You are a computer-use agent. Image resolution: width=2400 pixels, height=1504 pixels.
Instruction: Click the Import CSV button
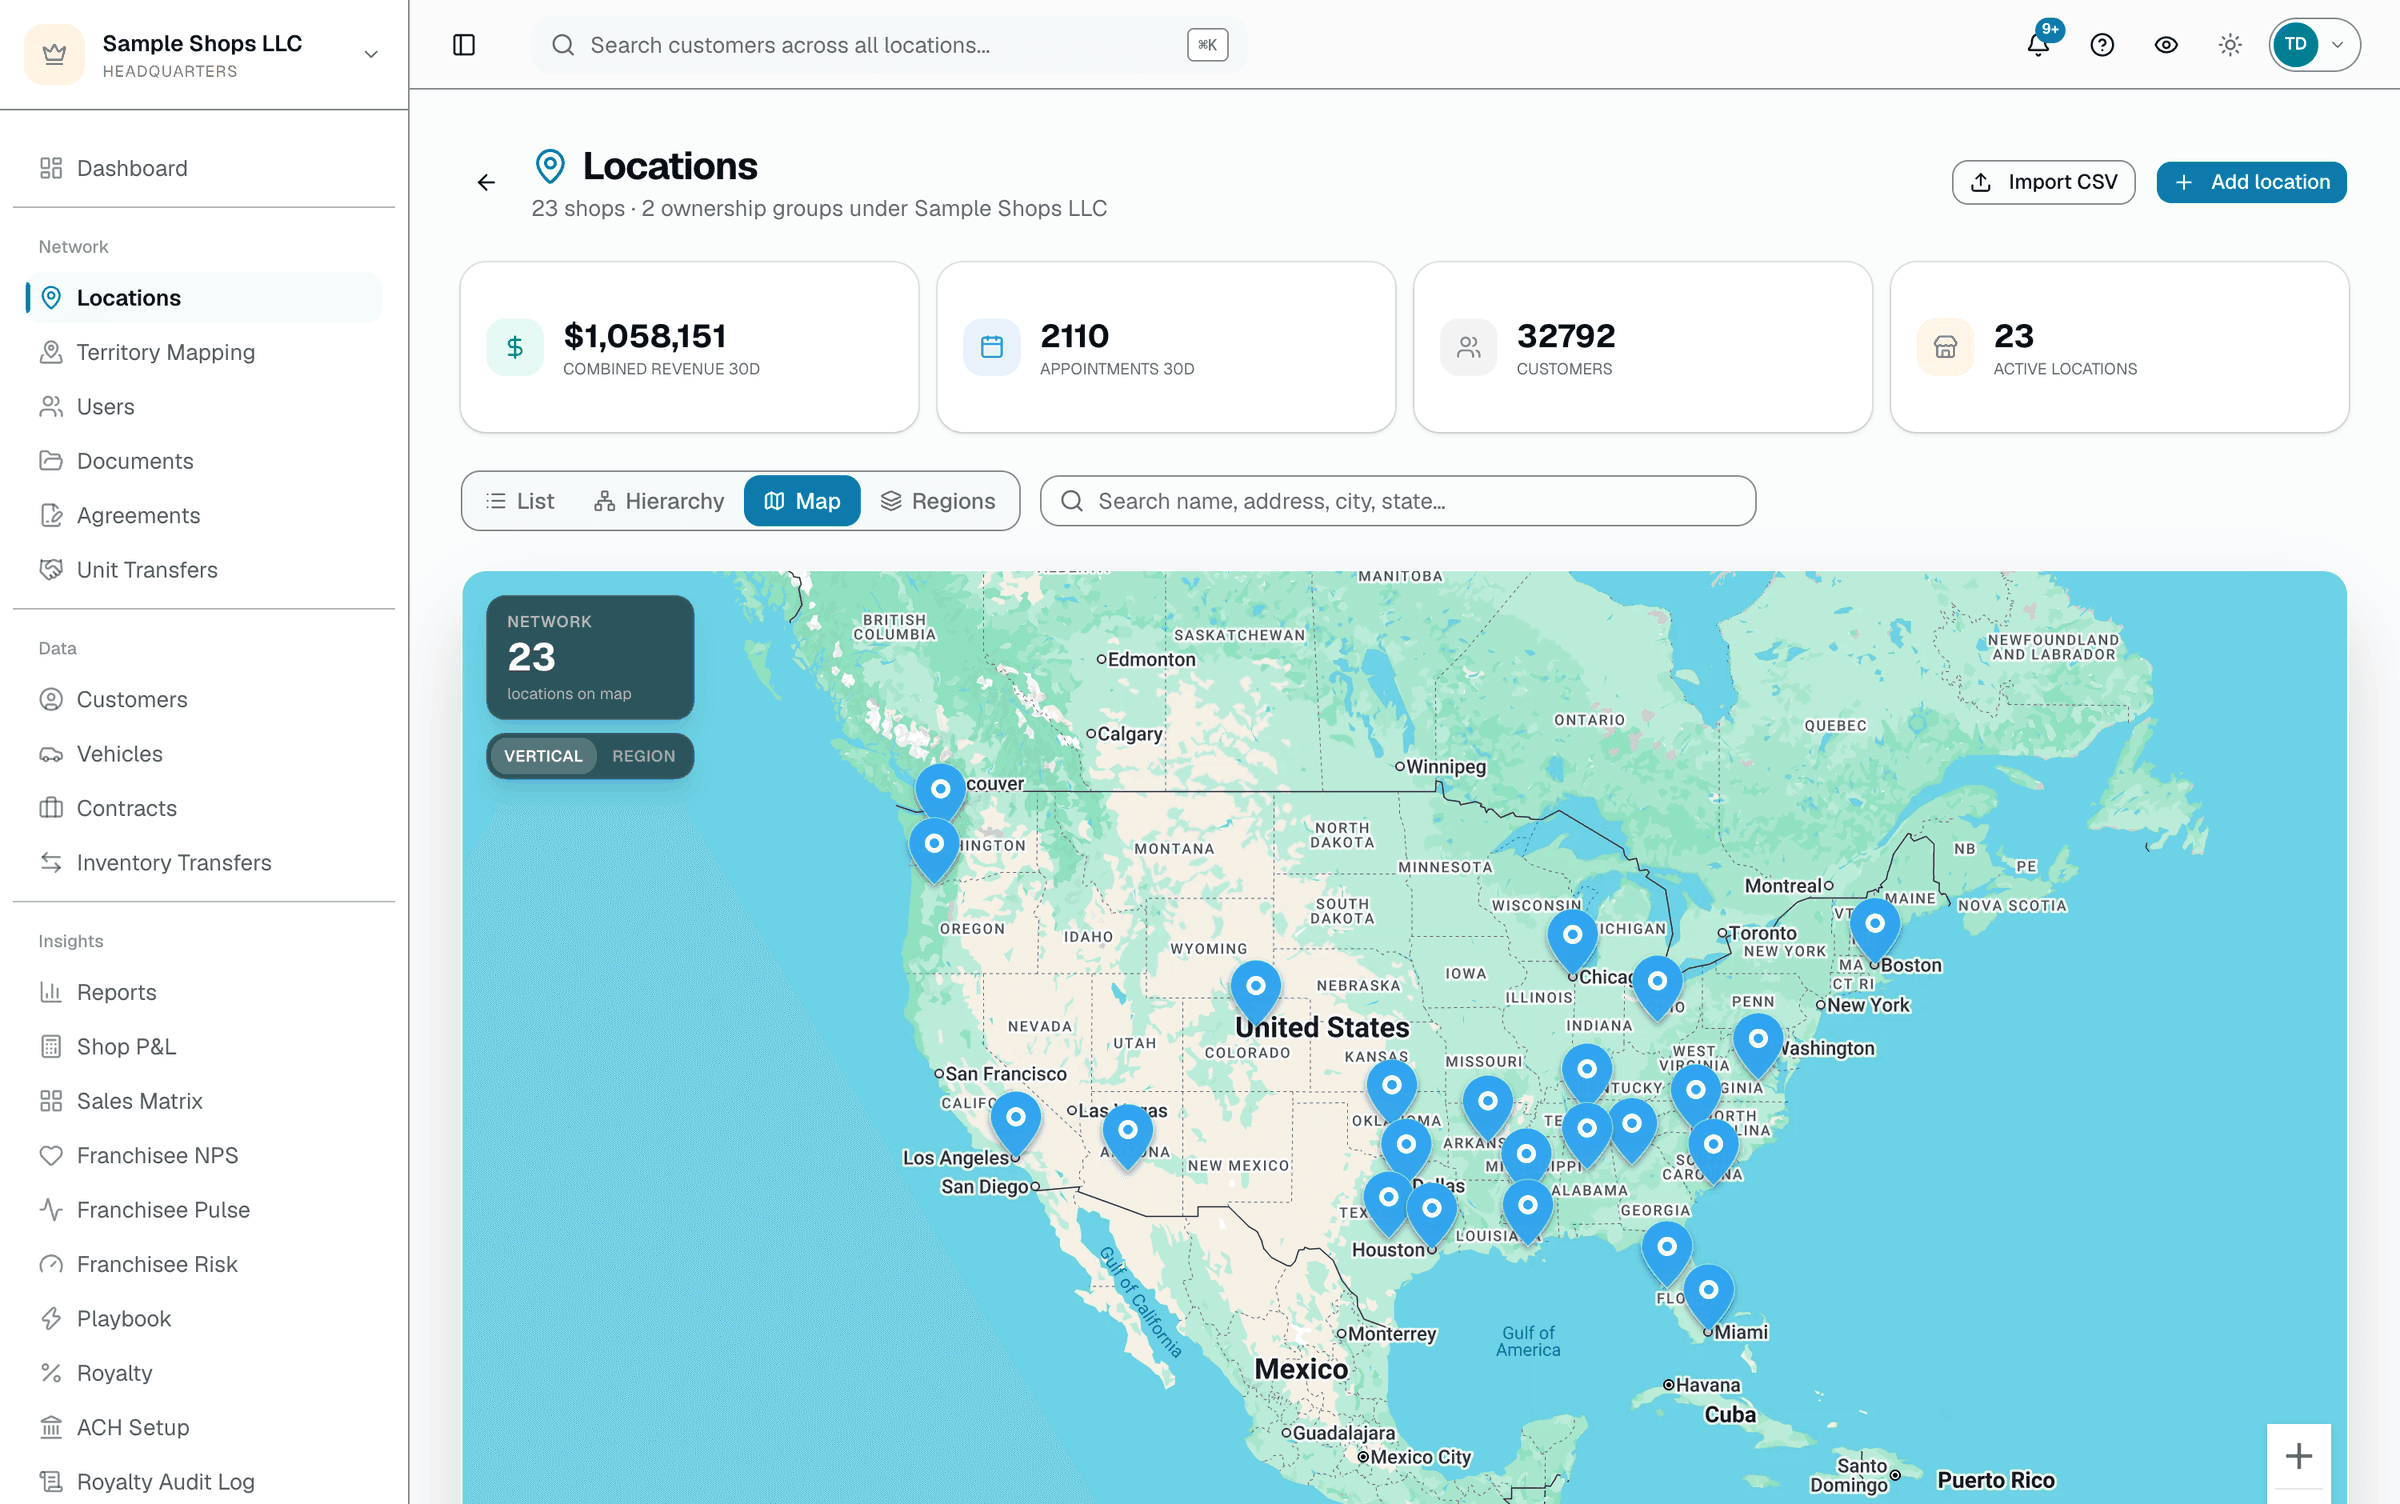tap(2043, 182)
